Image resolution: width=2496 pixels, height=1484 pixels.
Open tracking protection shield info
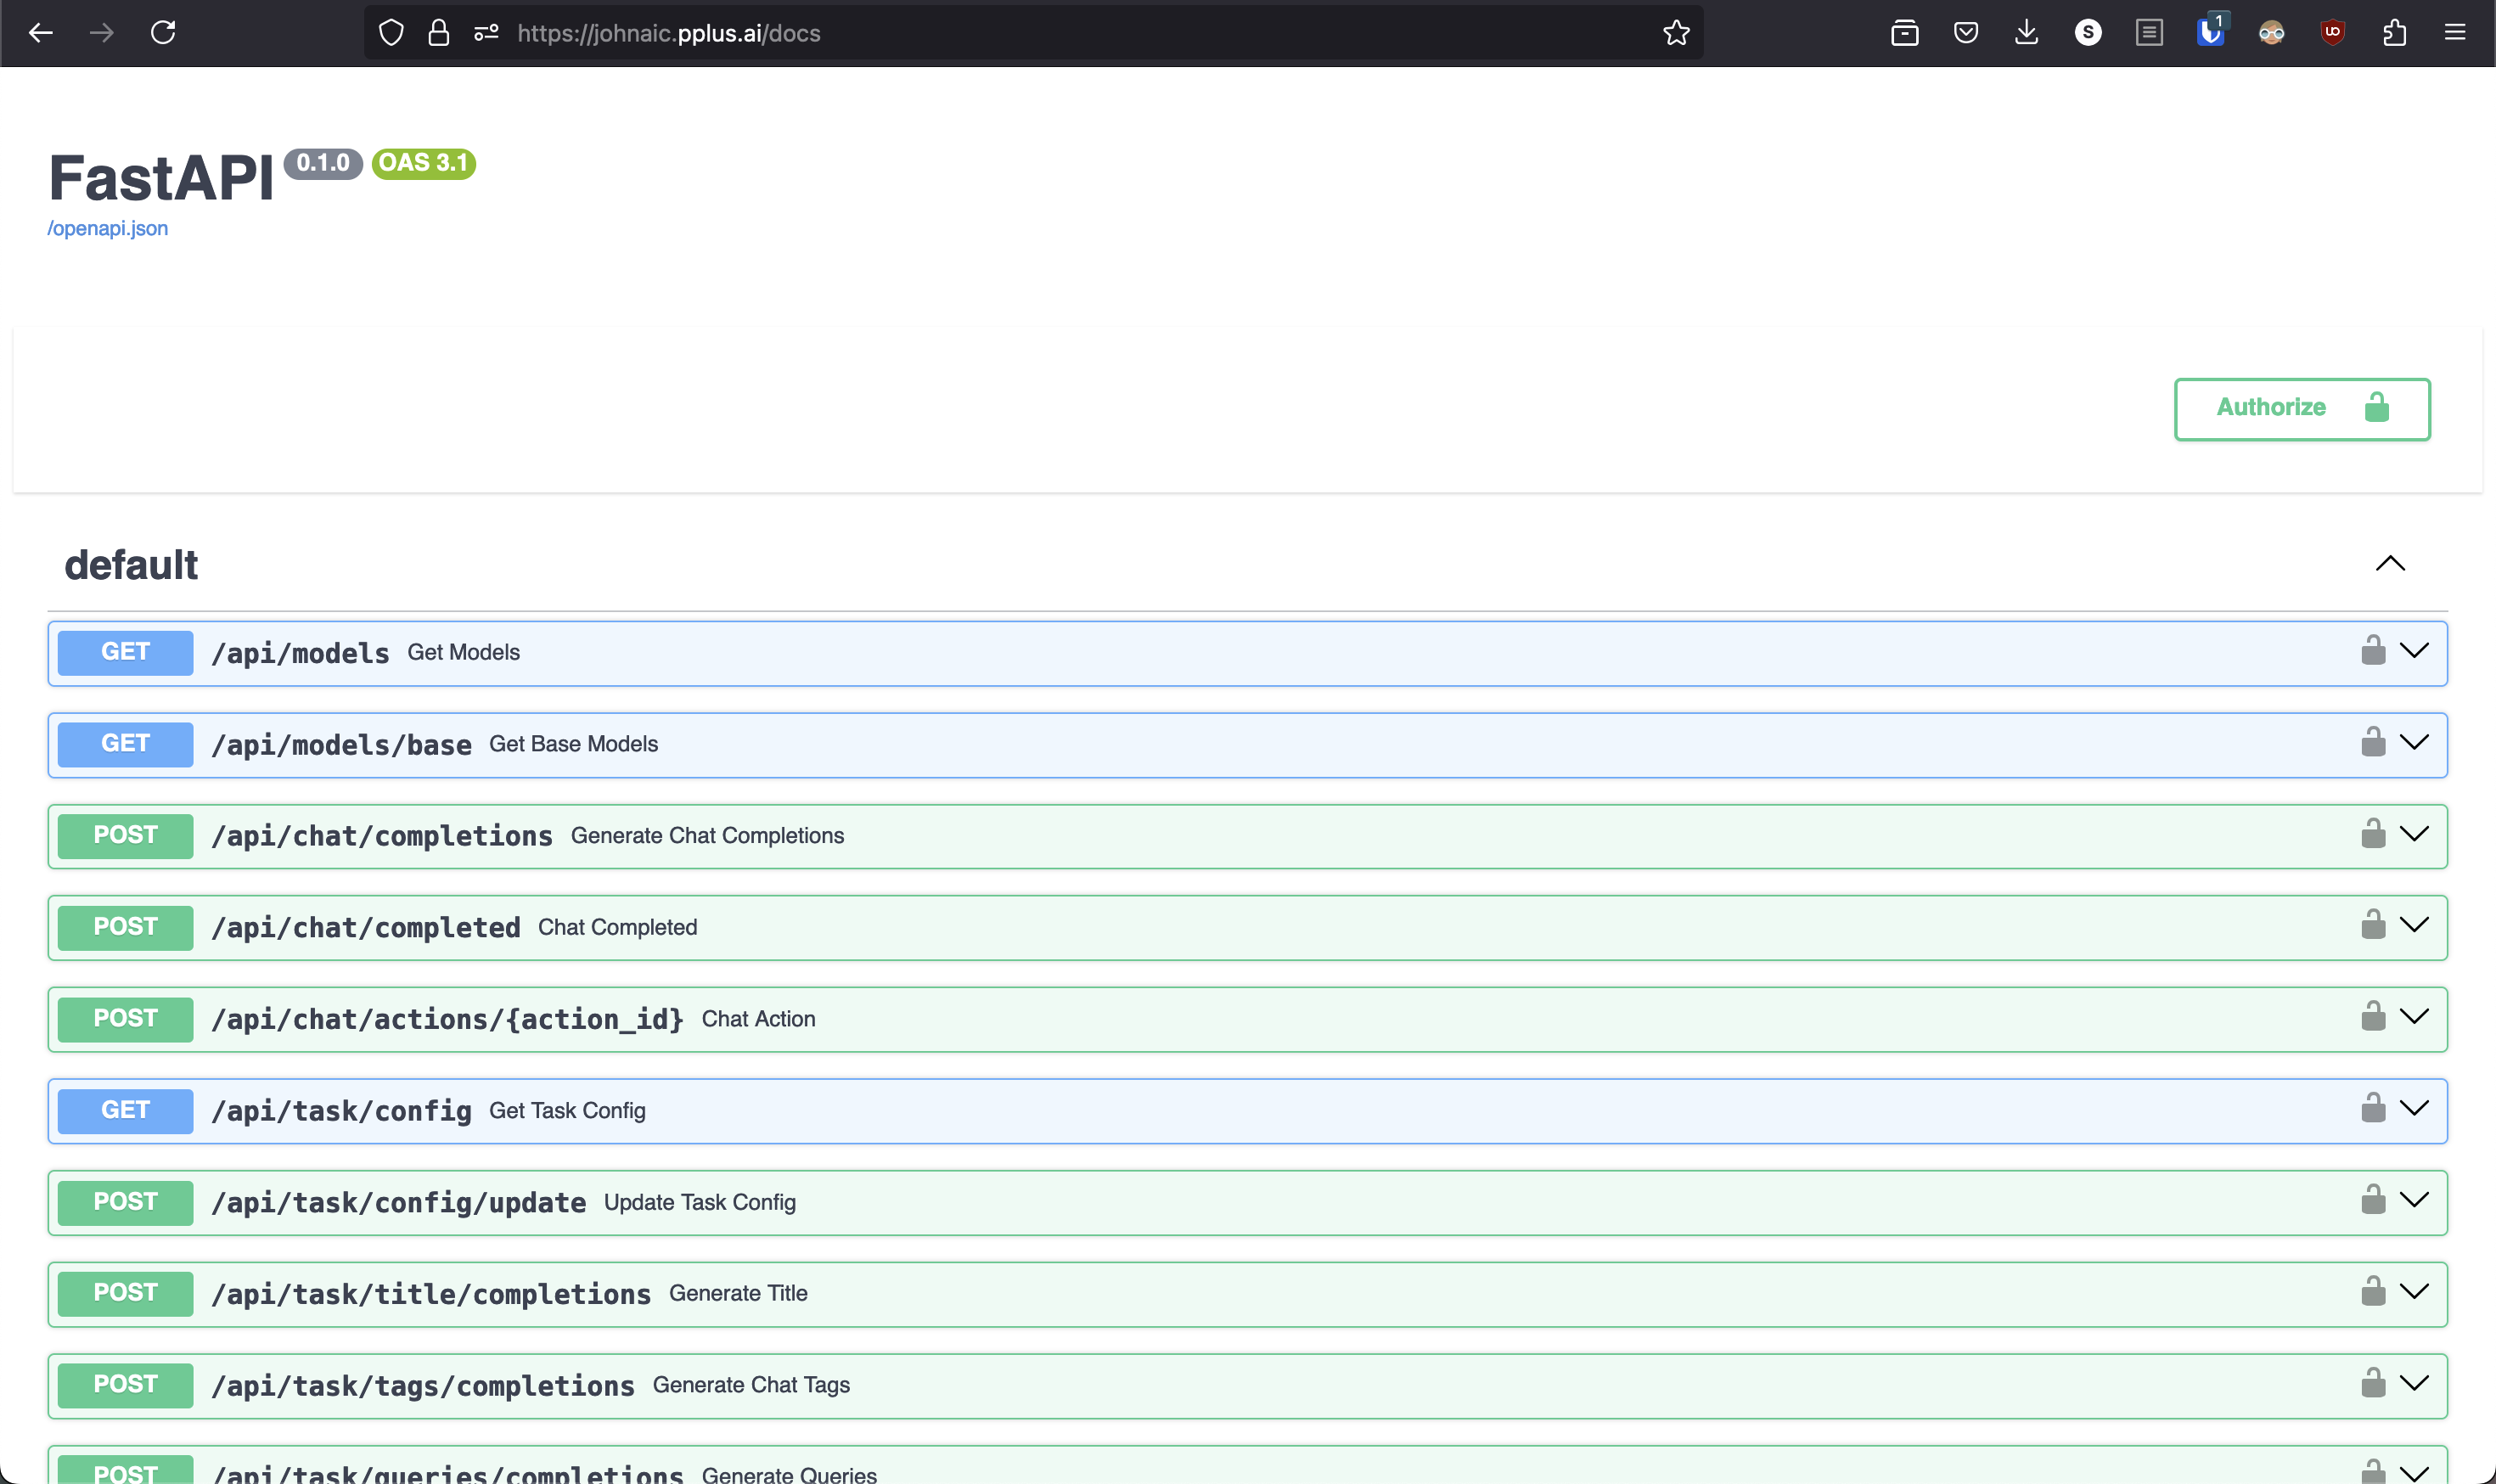391,33
